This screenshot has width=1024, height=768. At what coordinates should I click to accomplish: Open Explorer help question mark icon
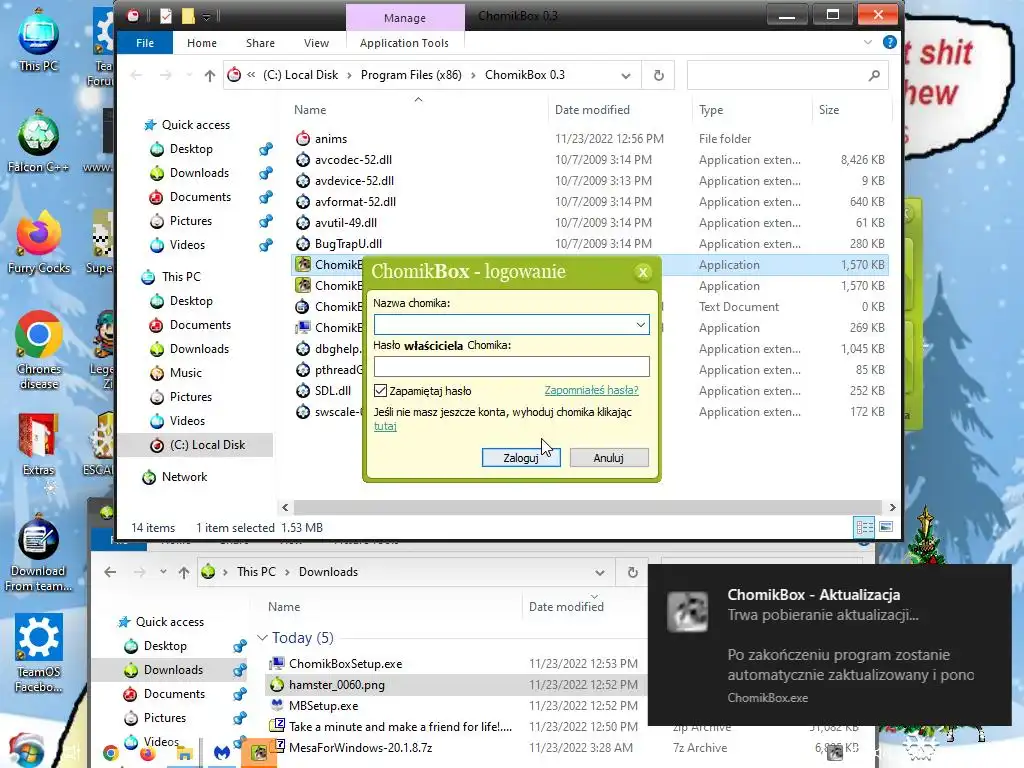[x=889, y=42]
